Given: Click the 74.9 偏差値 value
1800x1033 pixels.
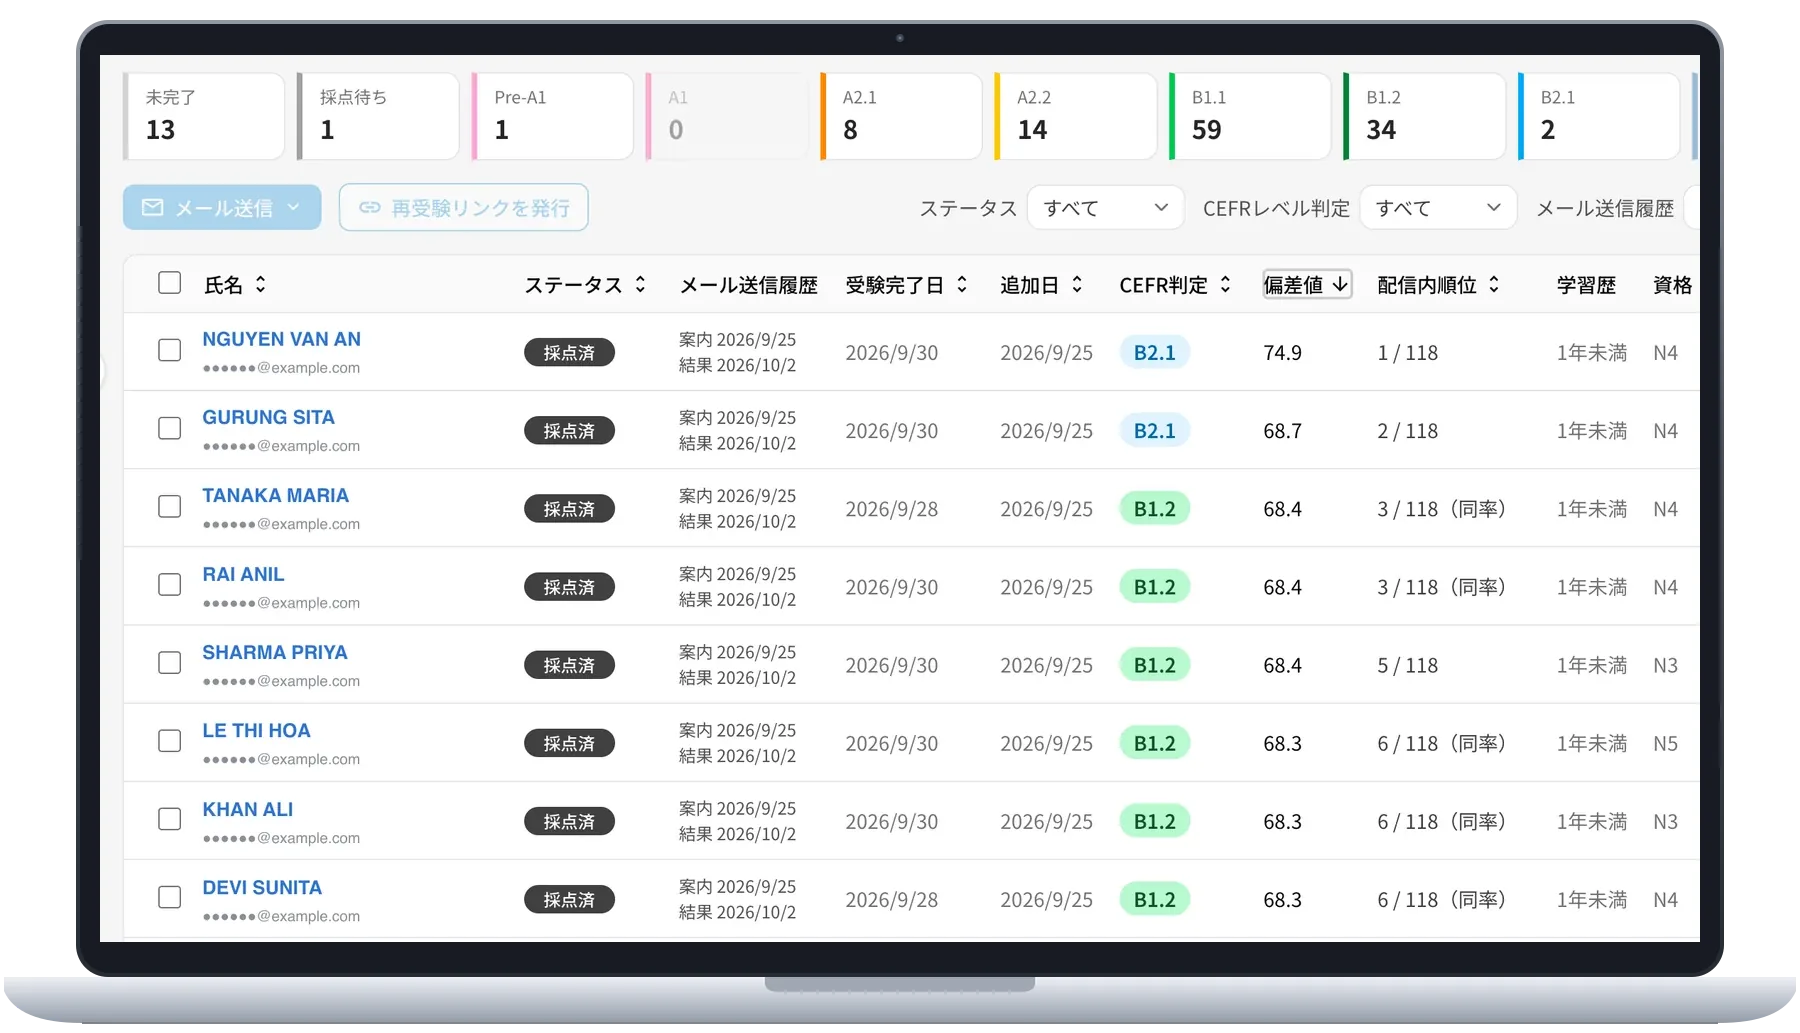Looking at the screenshot, I should [1282, 353].
